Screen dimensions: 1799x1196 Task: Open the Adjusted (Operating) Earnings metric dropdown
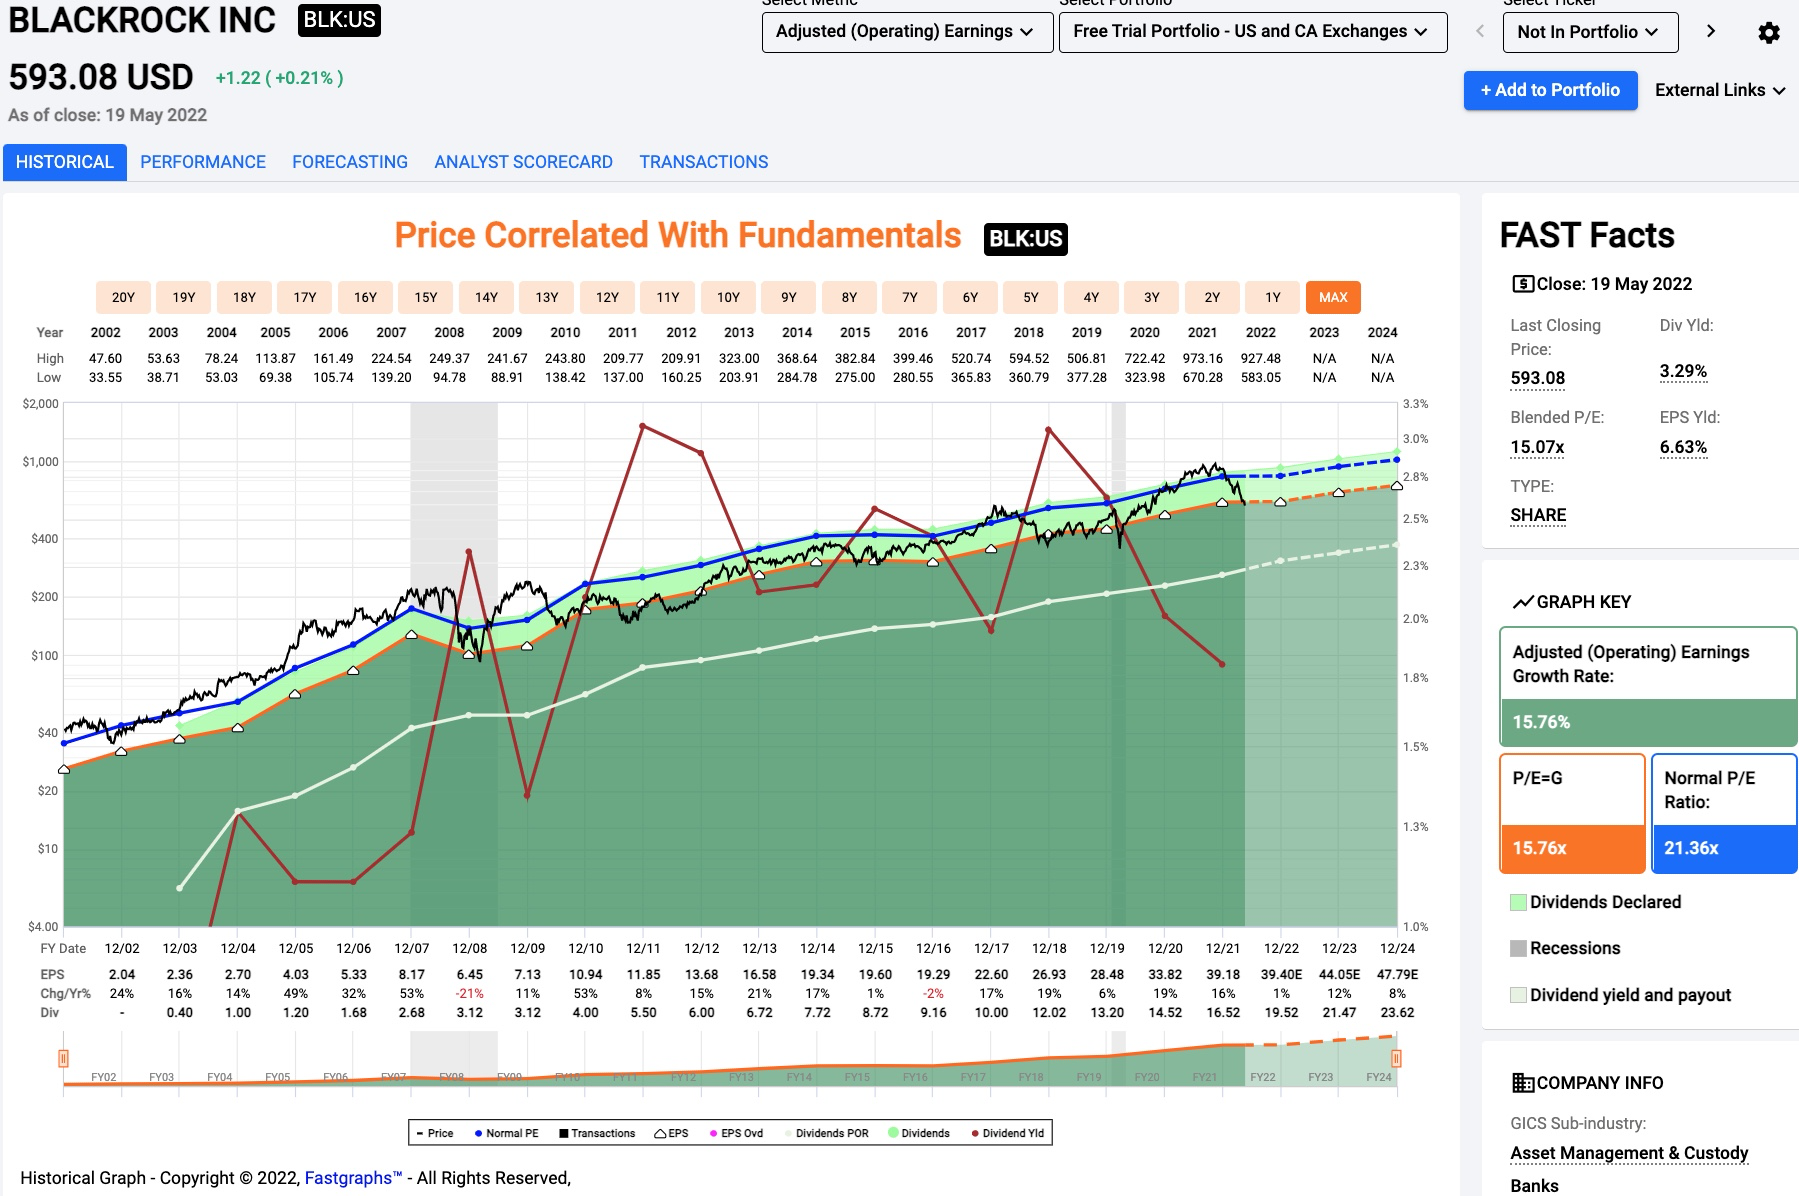click(x=907, y=32)
